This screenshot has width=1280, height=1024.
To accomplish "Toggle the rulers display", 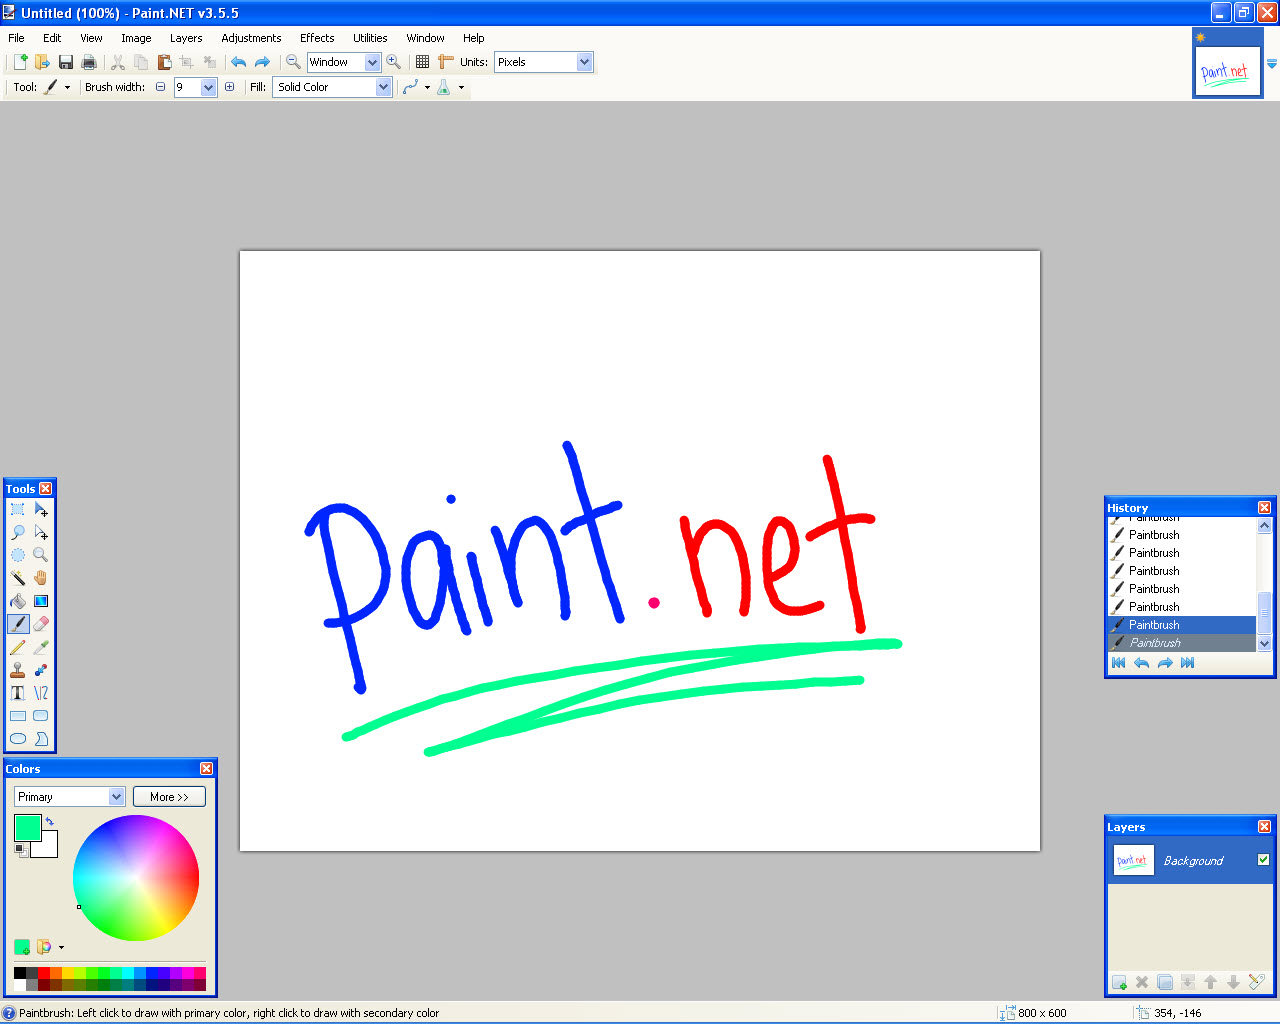I will pos(446,62).
